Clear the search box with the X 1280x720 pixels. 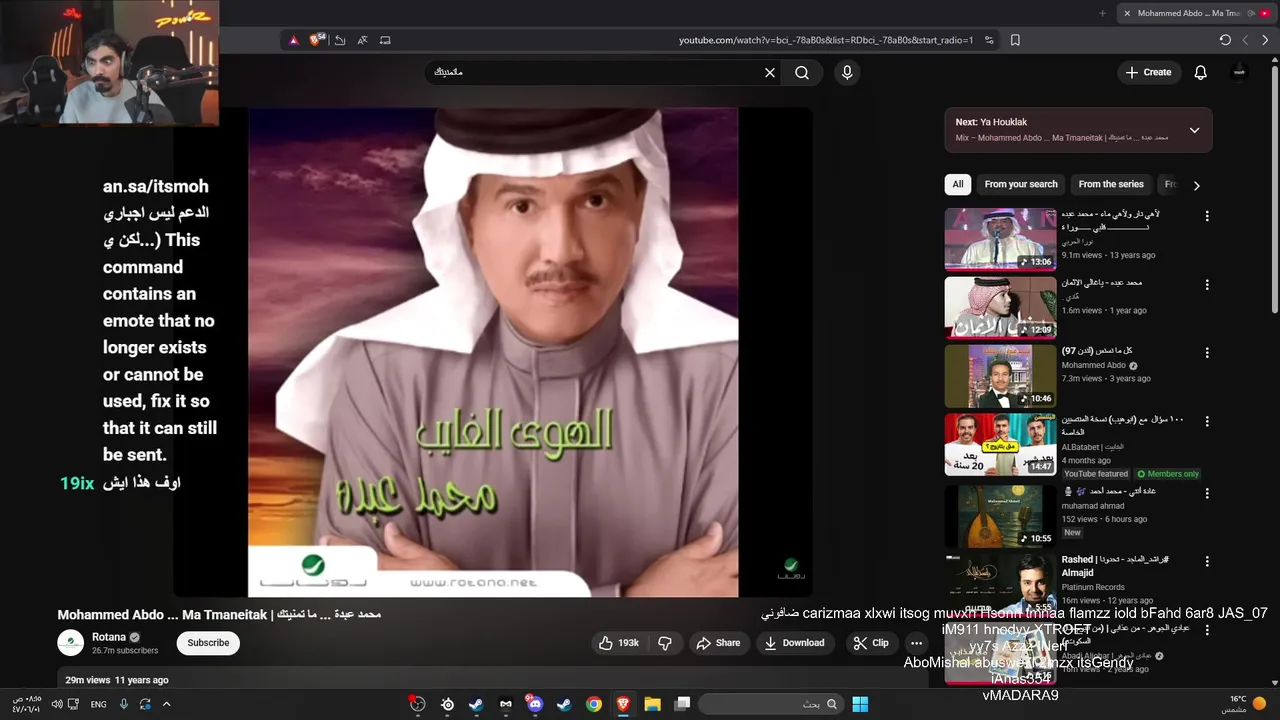coord(770,73)
